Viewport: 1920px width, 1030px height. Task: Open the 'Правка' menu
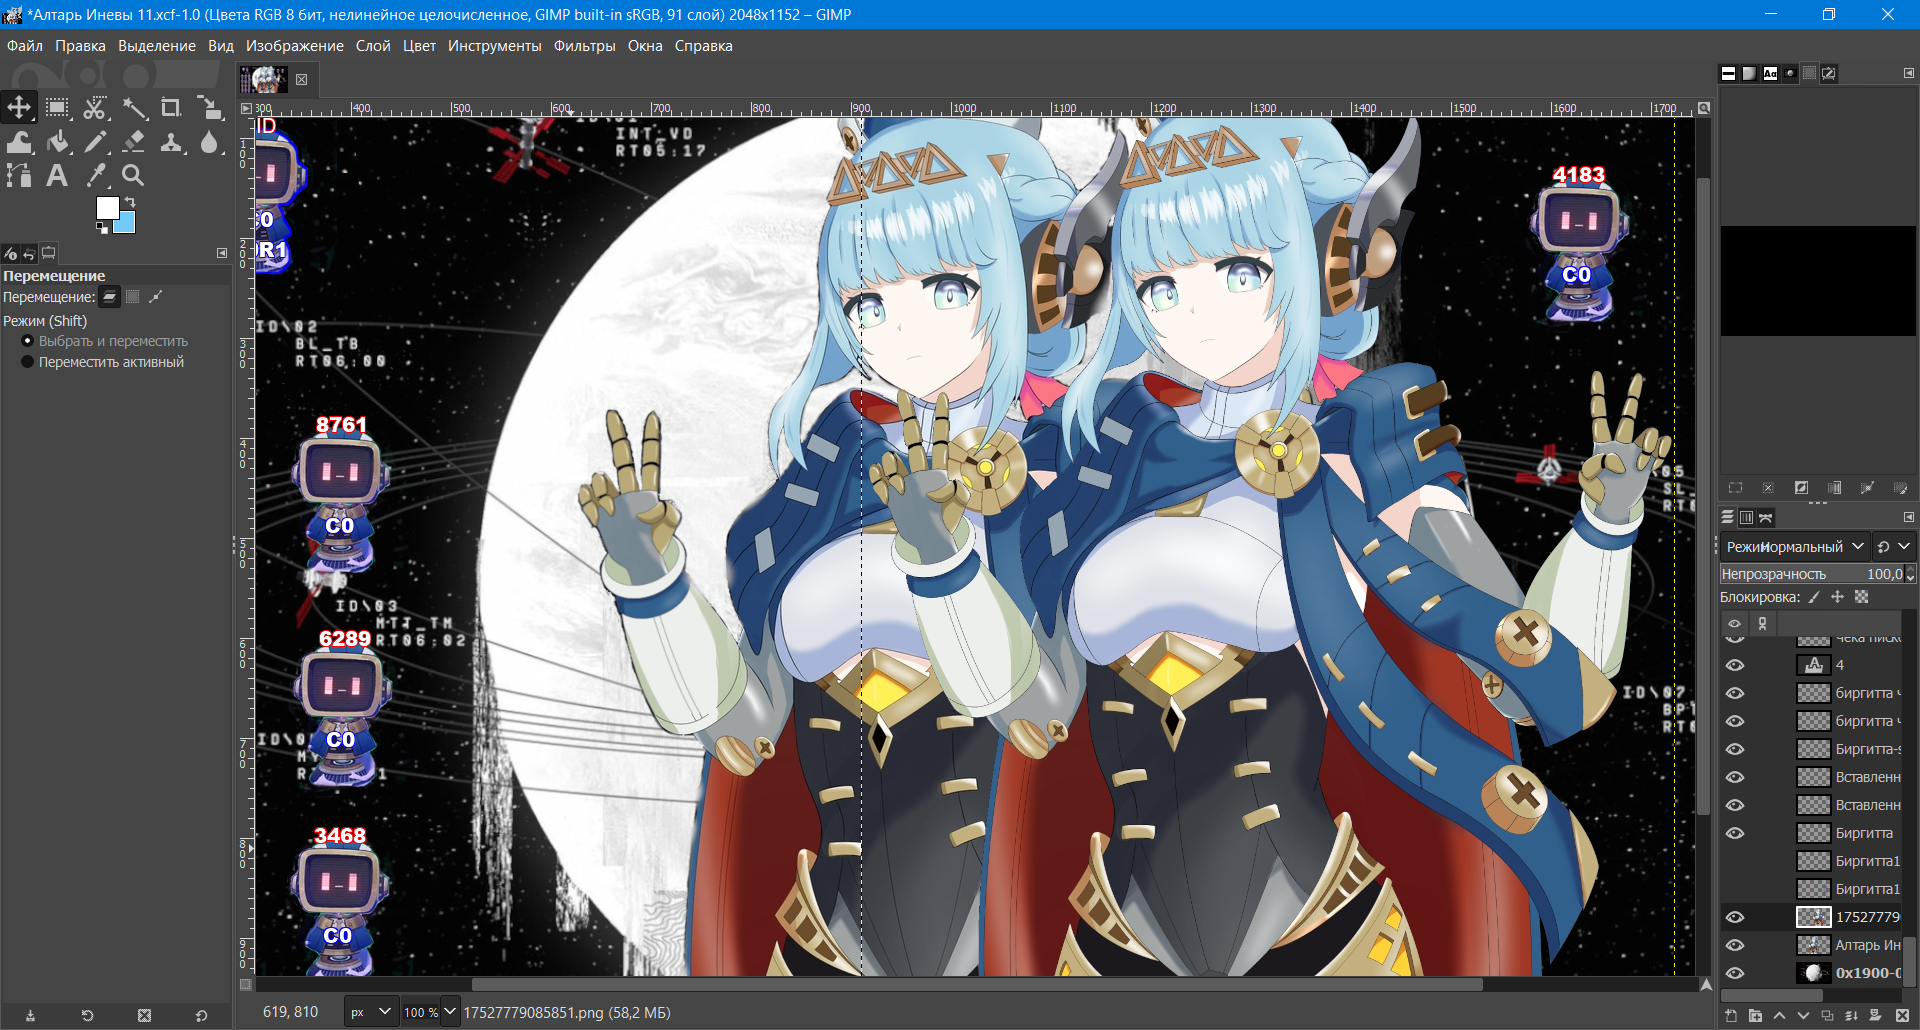point(80,46)
